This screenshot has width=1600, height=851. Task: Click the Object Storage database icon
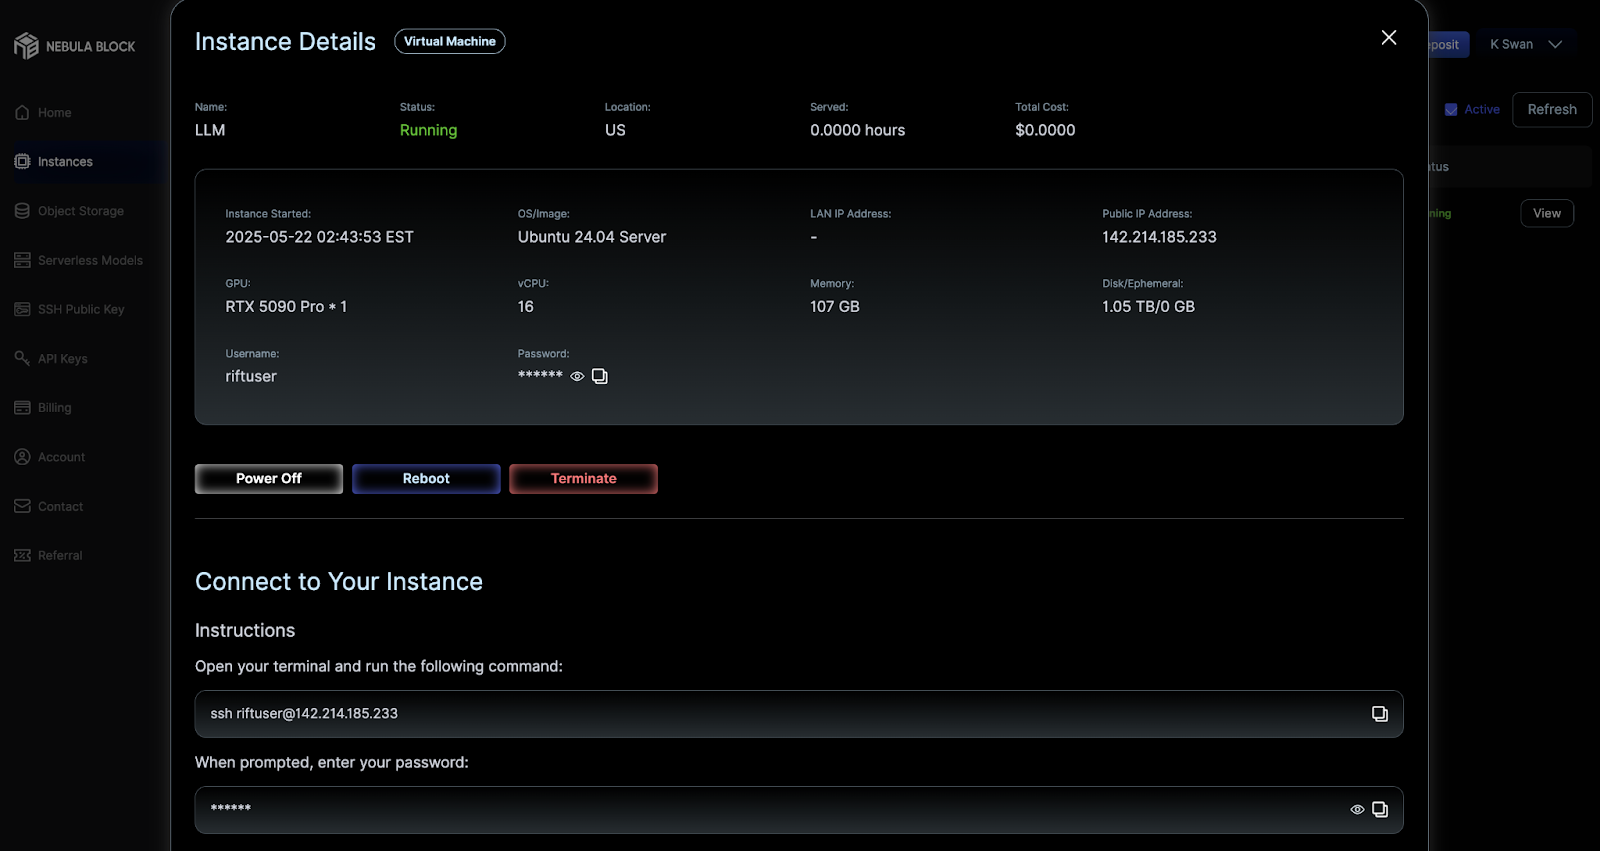pos(22,211)
